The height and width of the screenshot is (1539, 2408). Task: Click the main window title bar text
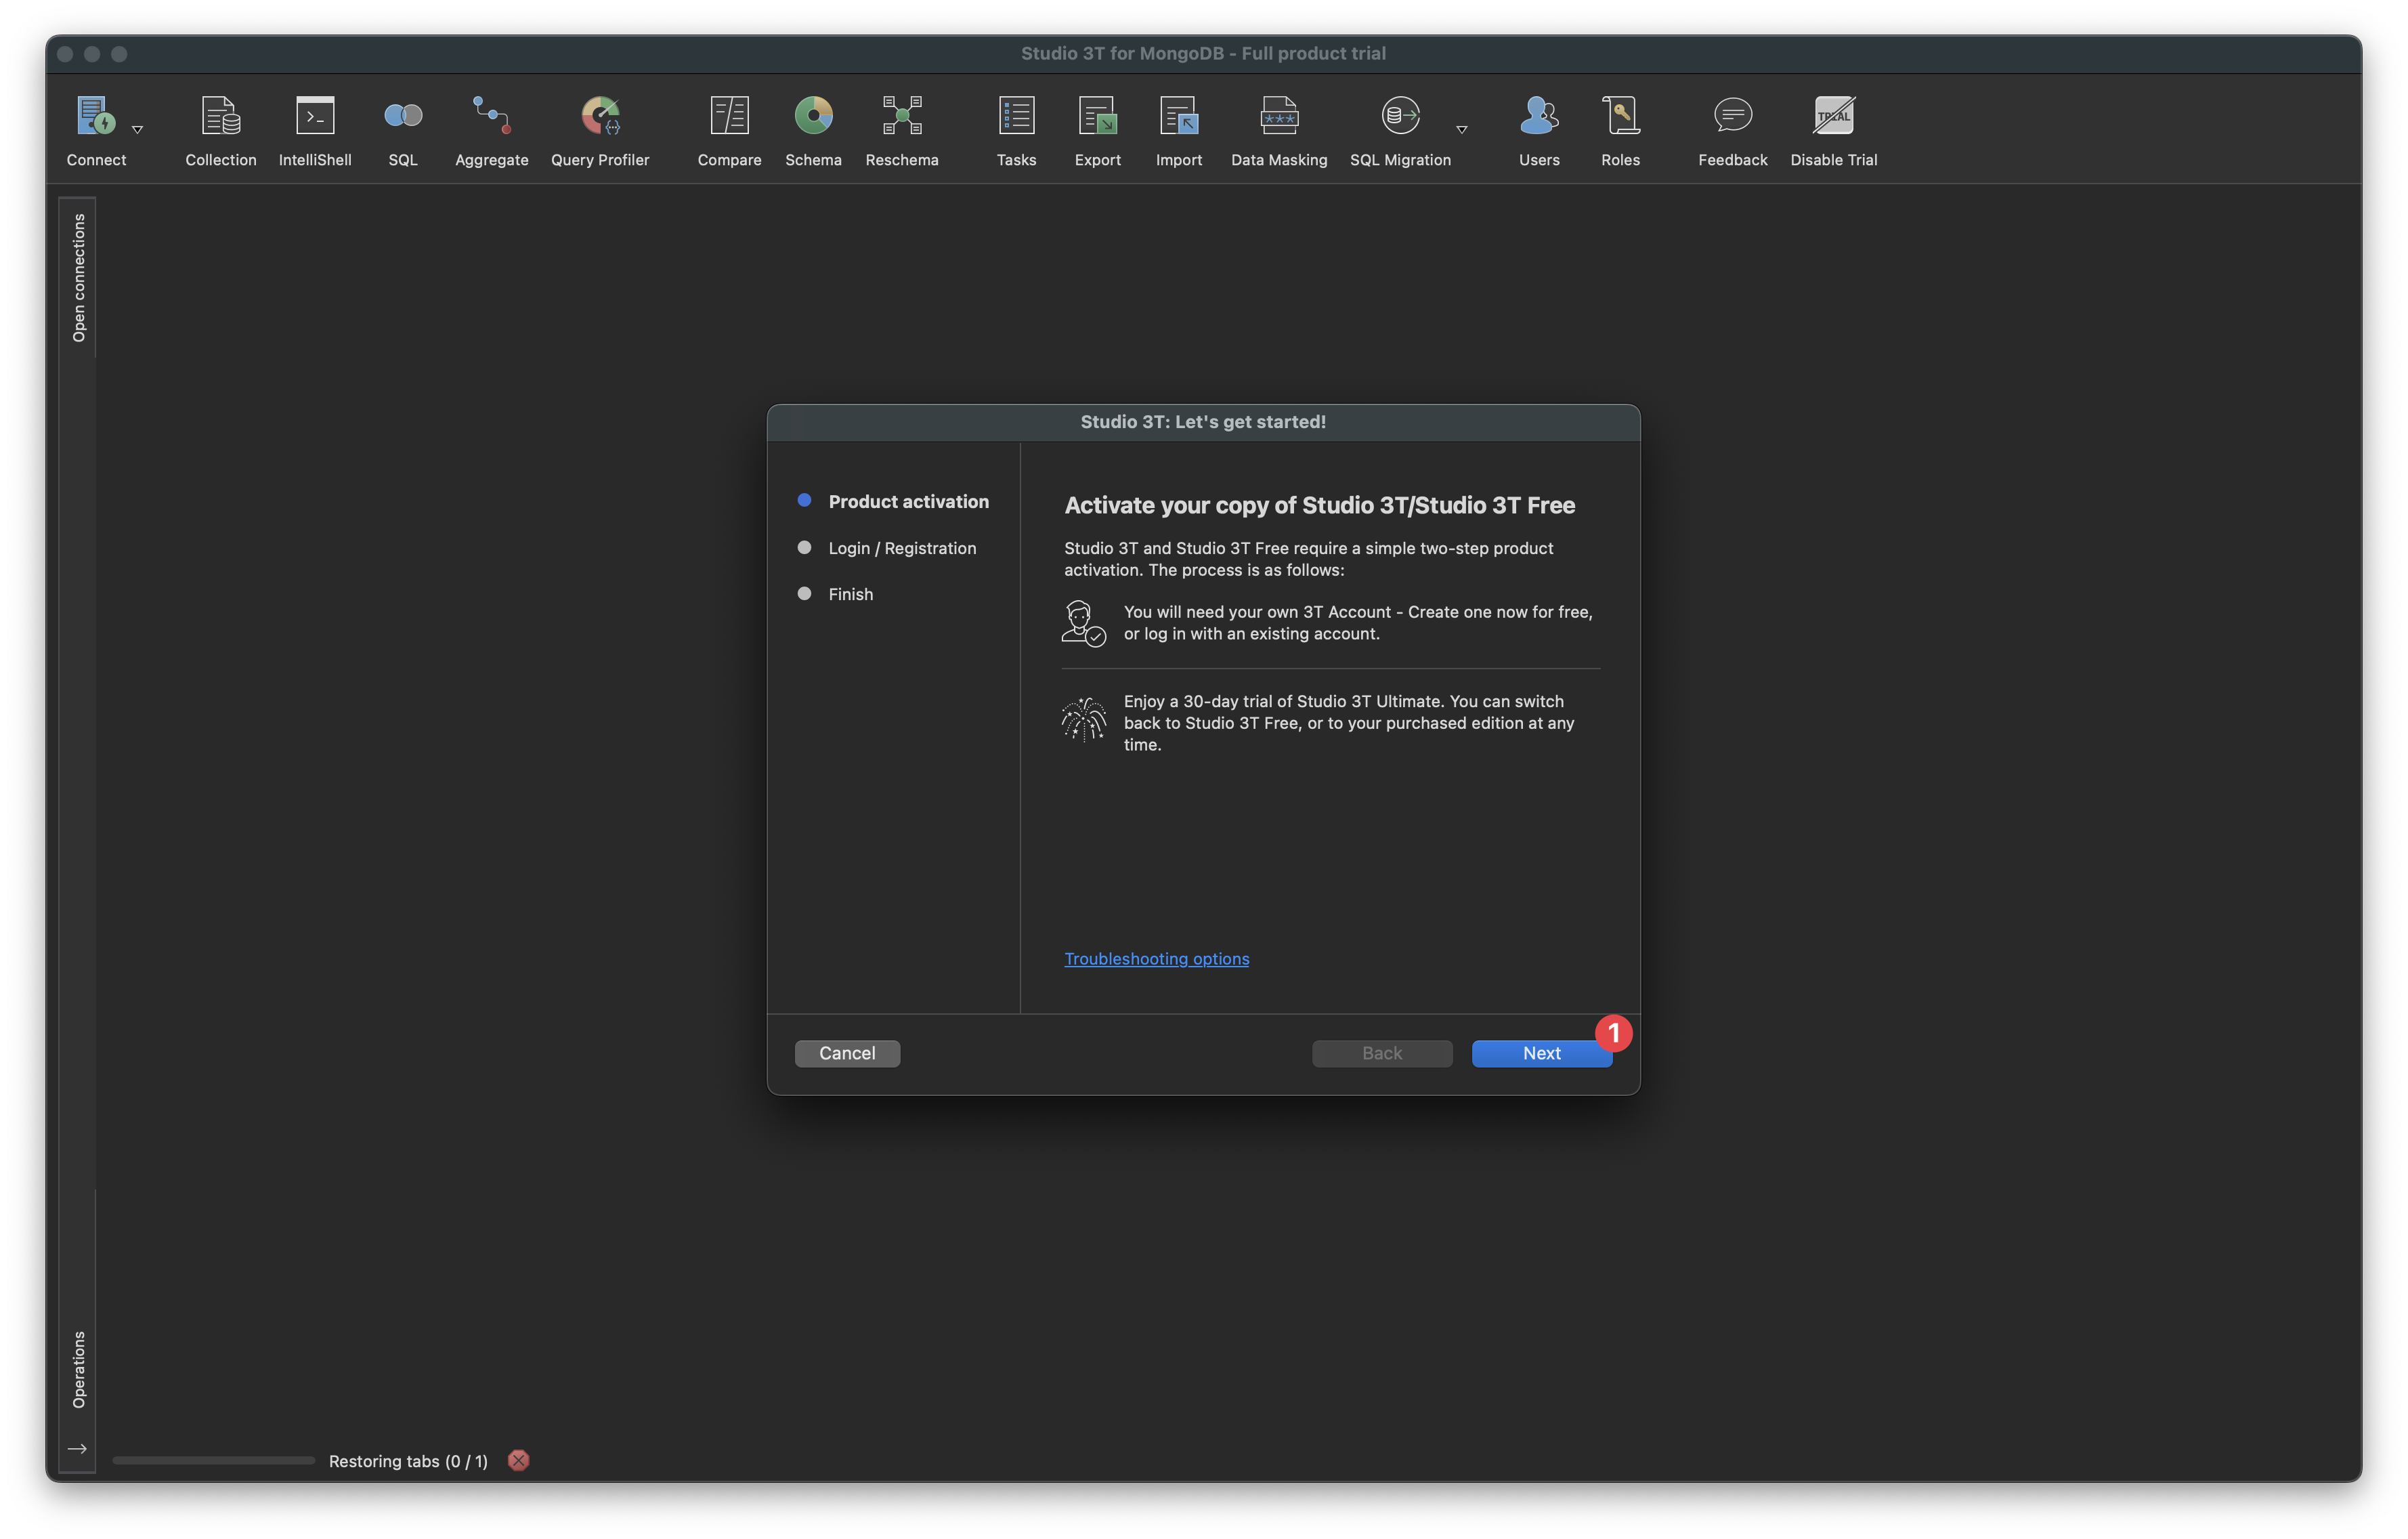click(x=1203, y=53)
